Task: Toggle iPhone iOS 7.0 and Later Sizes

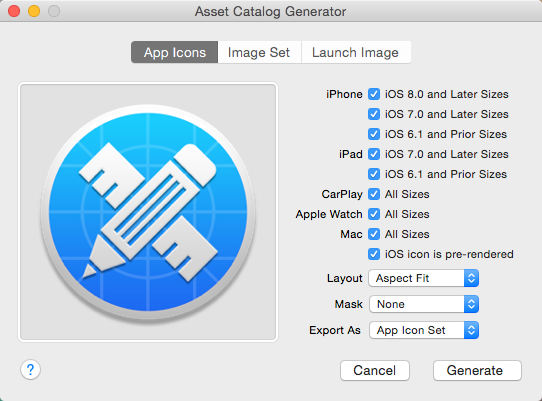Action: tap(374, 114)
